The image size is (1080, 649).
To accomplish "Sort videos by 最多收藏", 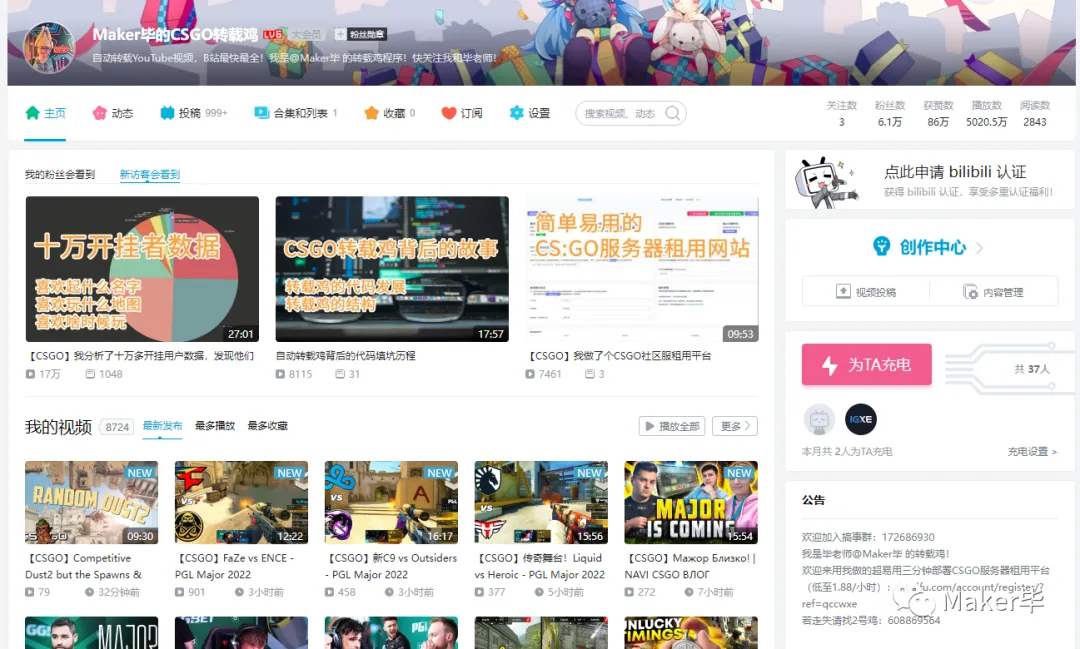I will point(268,426).
